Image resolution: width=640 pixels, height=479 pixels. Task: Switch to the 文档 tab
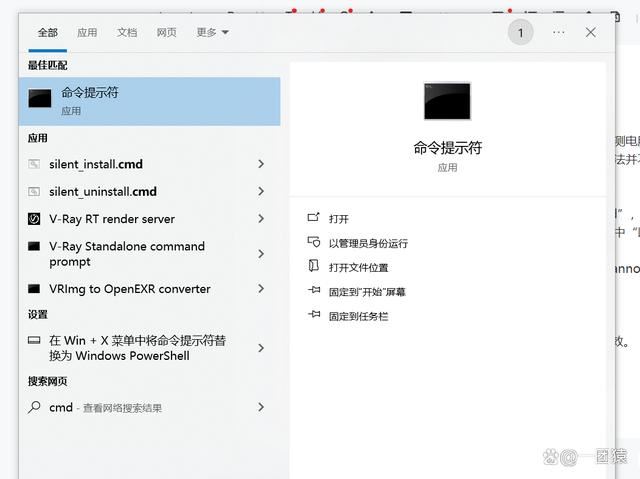click(127, 32)
